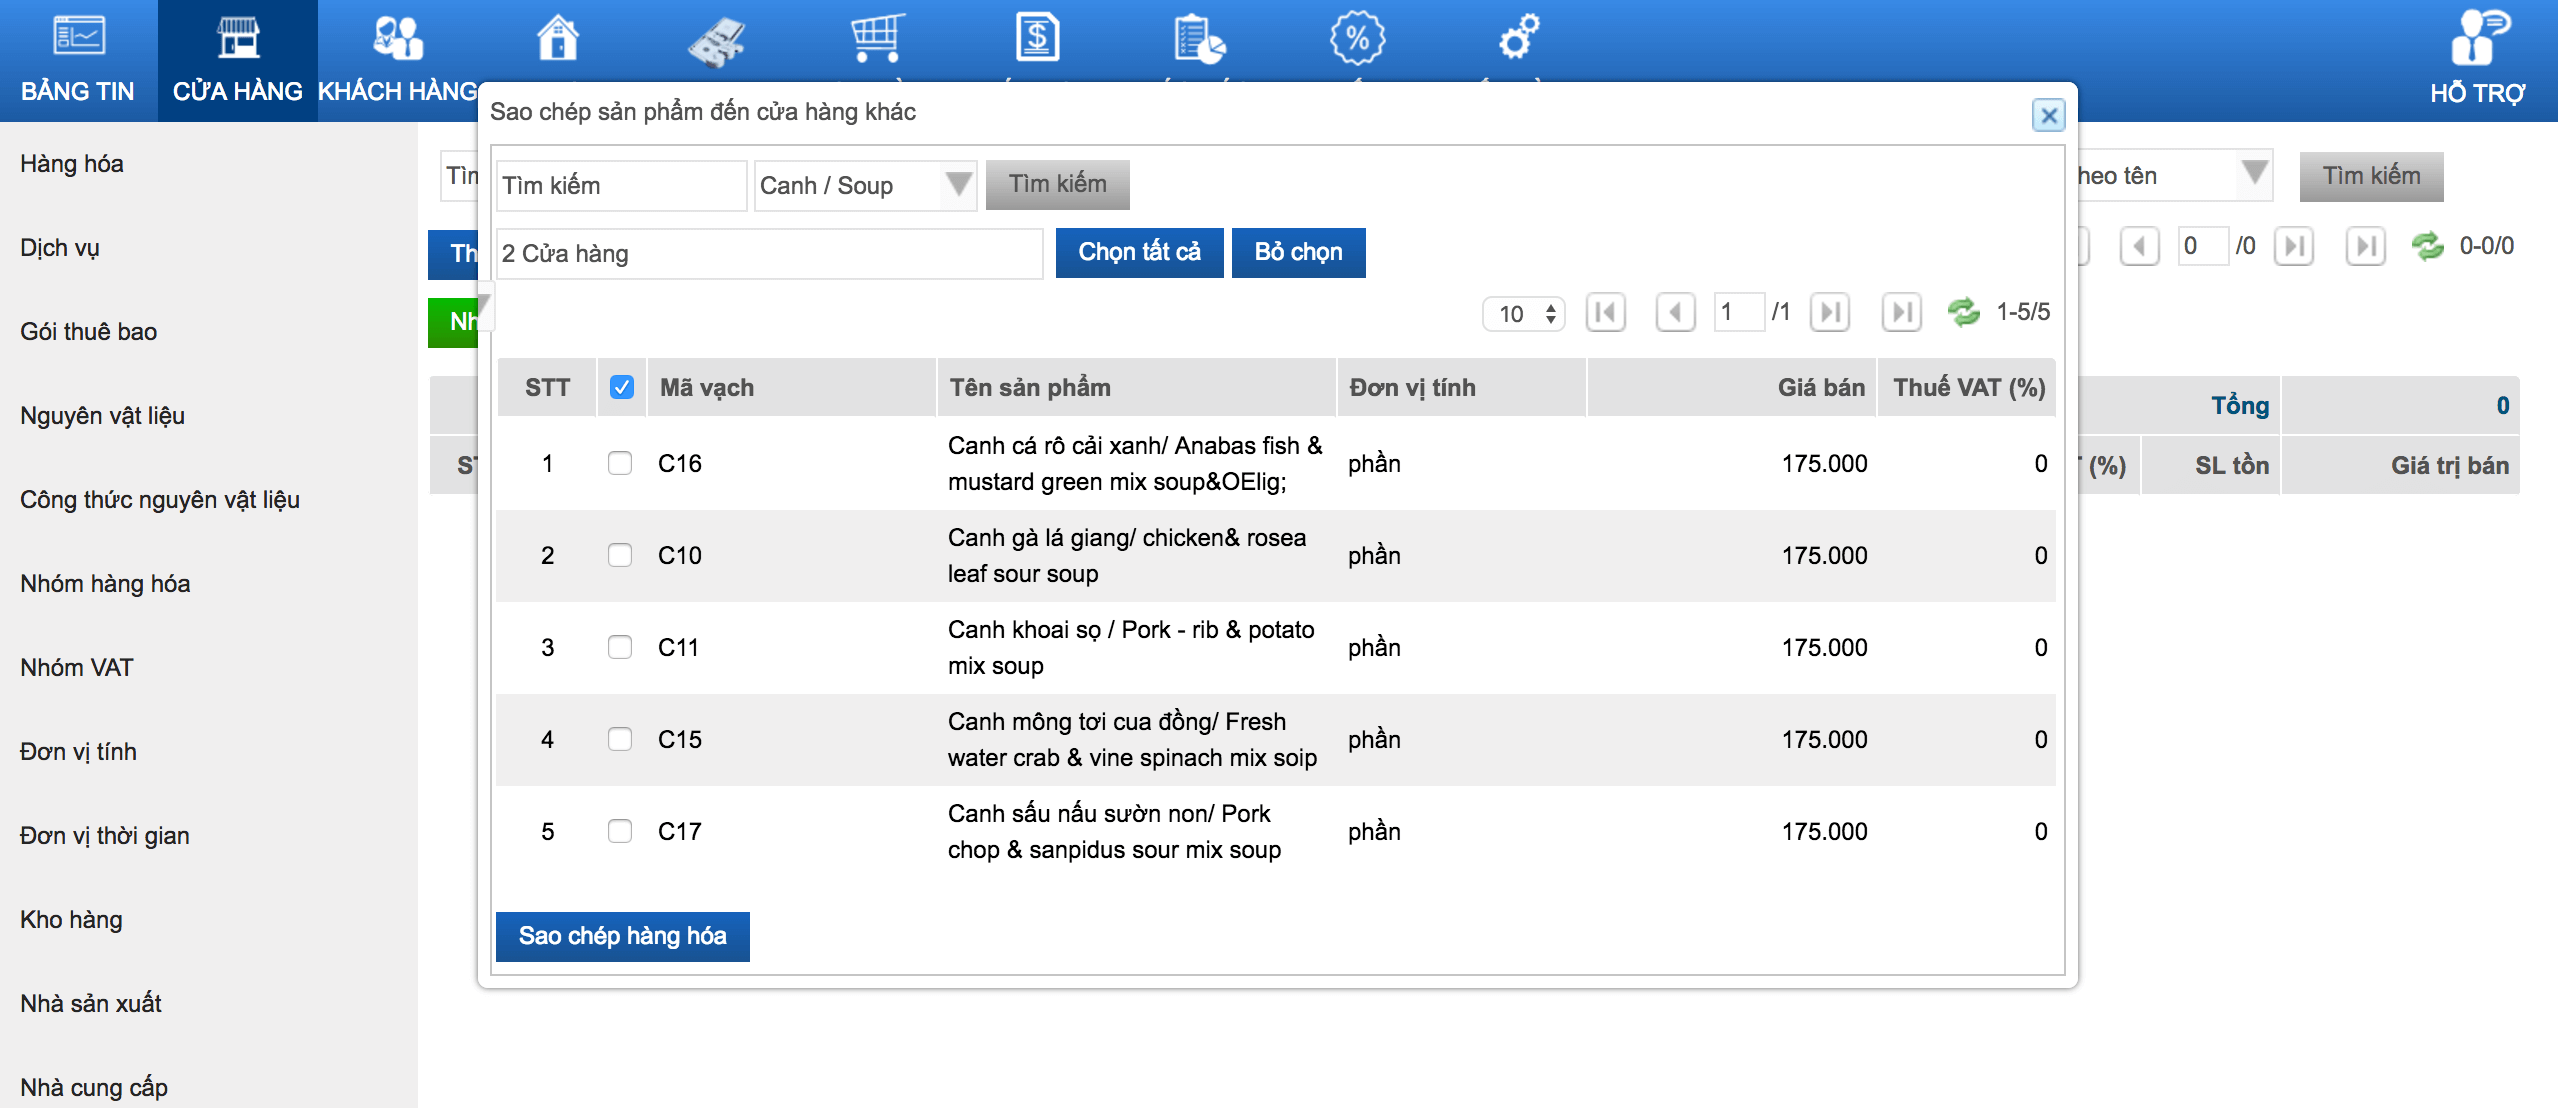
Task: Click the green refresh icon in dialog pagination
Action: 1963,312
